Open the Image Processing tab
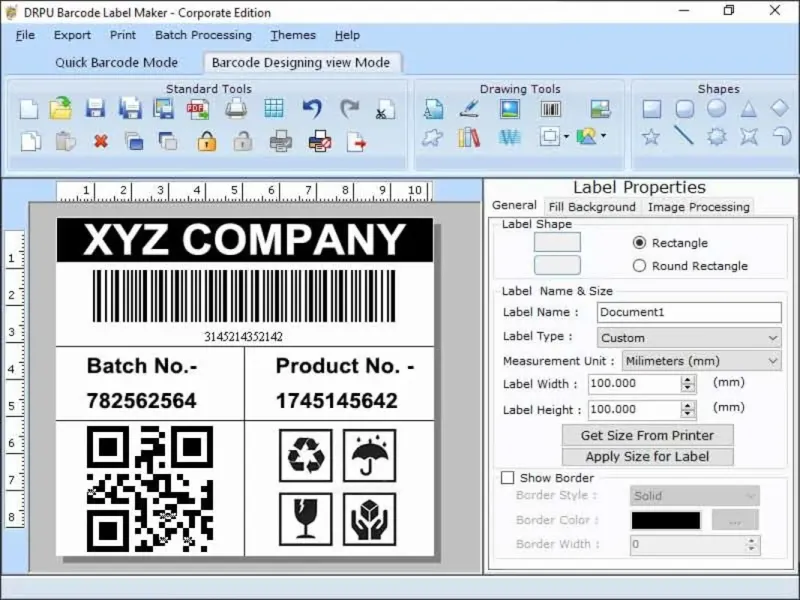800x600 pixels. pos(698,207)
